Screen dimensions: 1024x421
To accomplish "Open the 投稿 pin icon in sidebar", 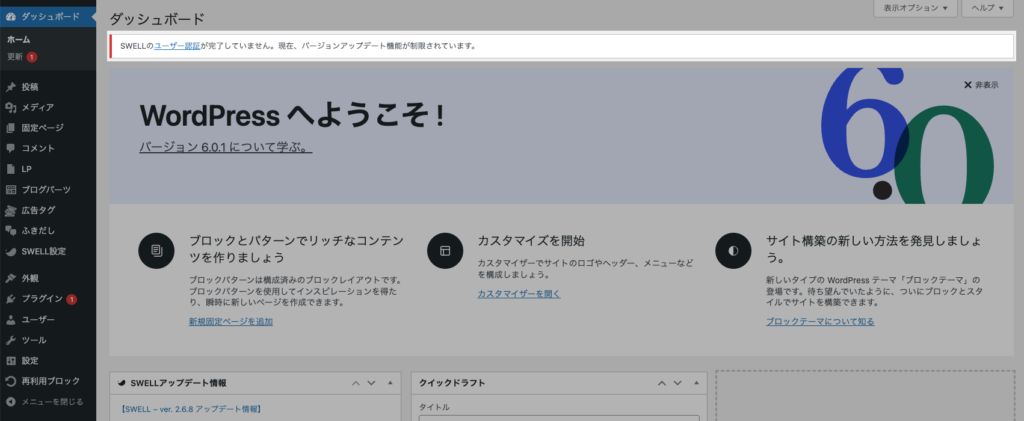I will coord(10,87).
